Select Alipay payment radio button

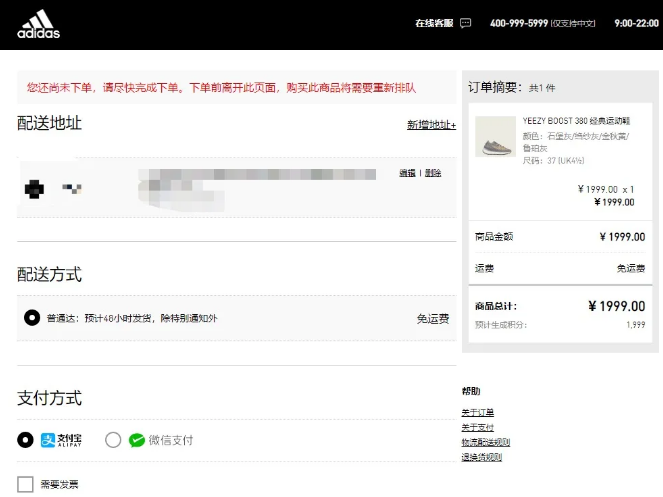click(25, 440)
